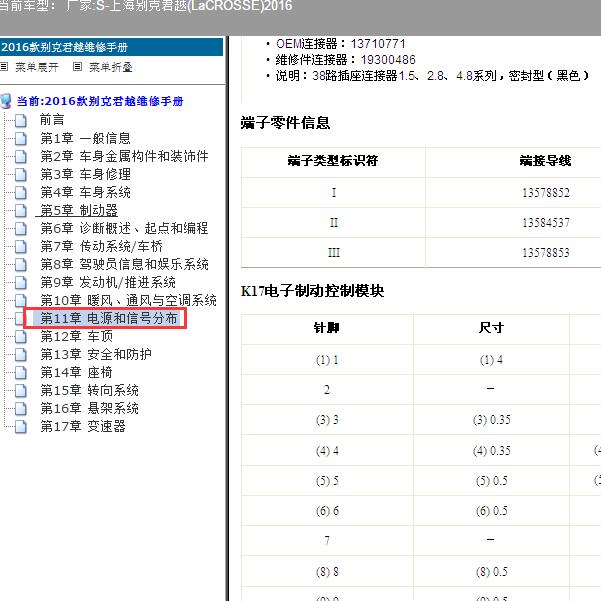Click terminal part number 13578853
The height and width of the screenshot is (601, 601).
(546, 253)
